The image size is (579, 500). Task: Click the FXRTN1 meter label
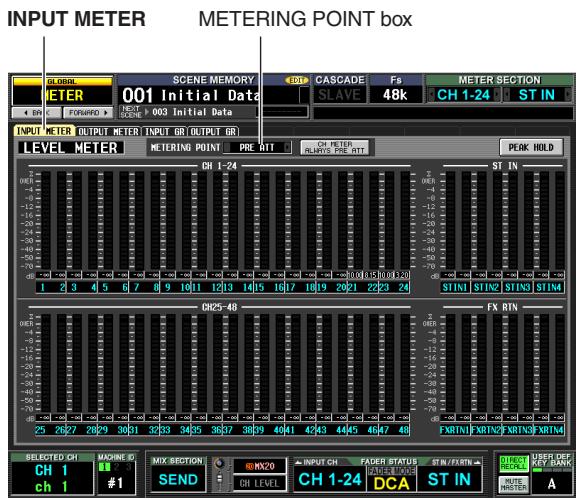pos(455,430)
